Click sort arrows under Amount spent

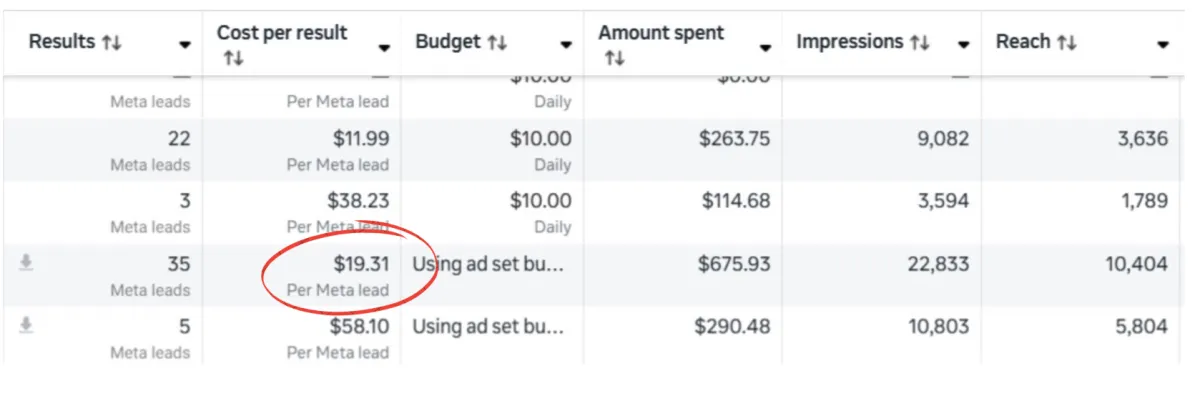click(613, 59)
